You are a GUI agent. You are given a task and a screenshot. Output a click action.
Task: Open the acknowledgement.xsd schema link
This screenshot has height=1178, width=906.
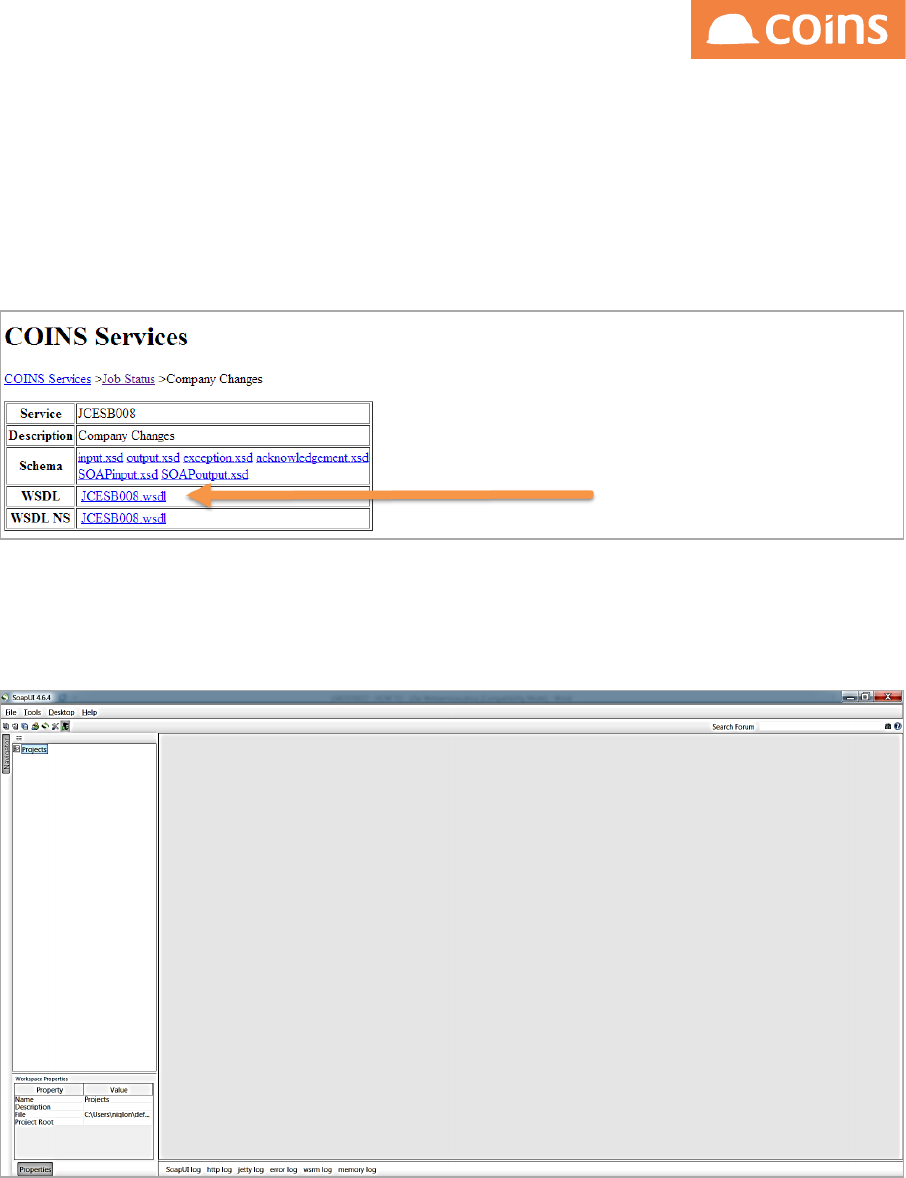(x=313, y=458)
